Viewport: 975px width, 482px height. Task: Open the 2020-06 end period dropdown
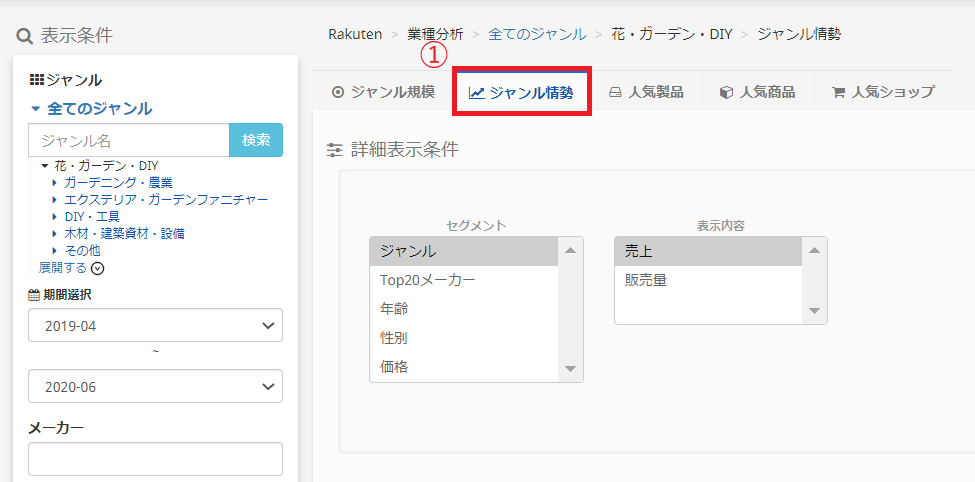point(155,386)
